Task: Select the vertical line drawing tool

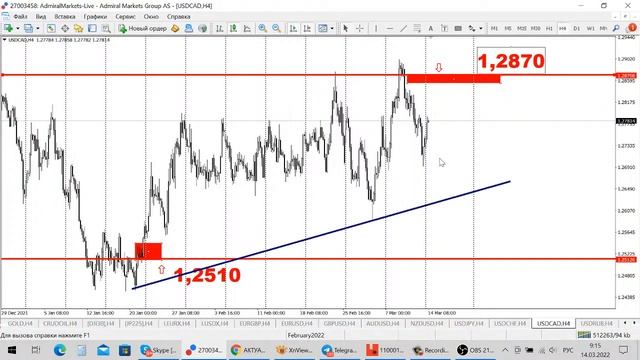Action: 376,28
